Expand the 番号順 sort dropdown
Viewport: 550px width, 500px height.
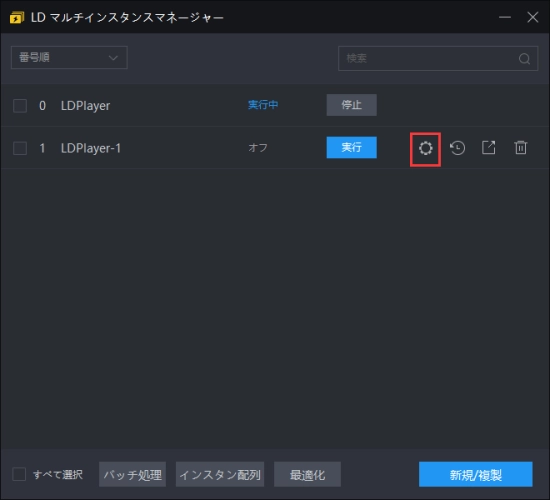[x=69, y=58]
